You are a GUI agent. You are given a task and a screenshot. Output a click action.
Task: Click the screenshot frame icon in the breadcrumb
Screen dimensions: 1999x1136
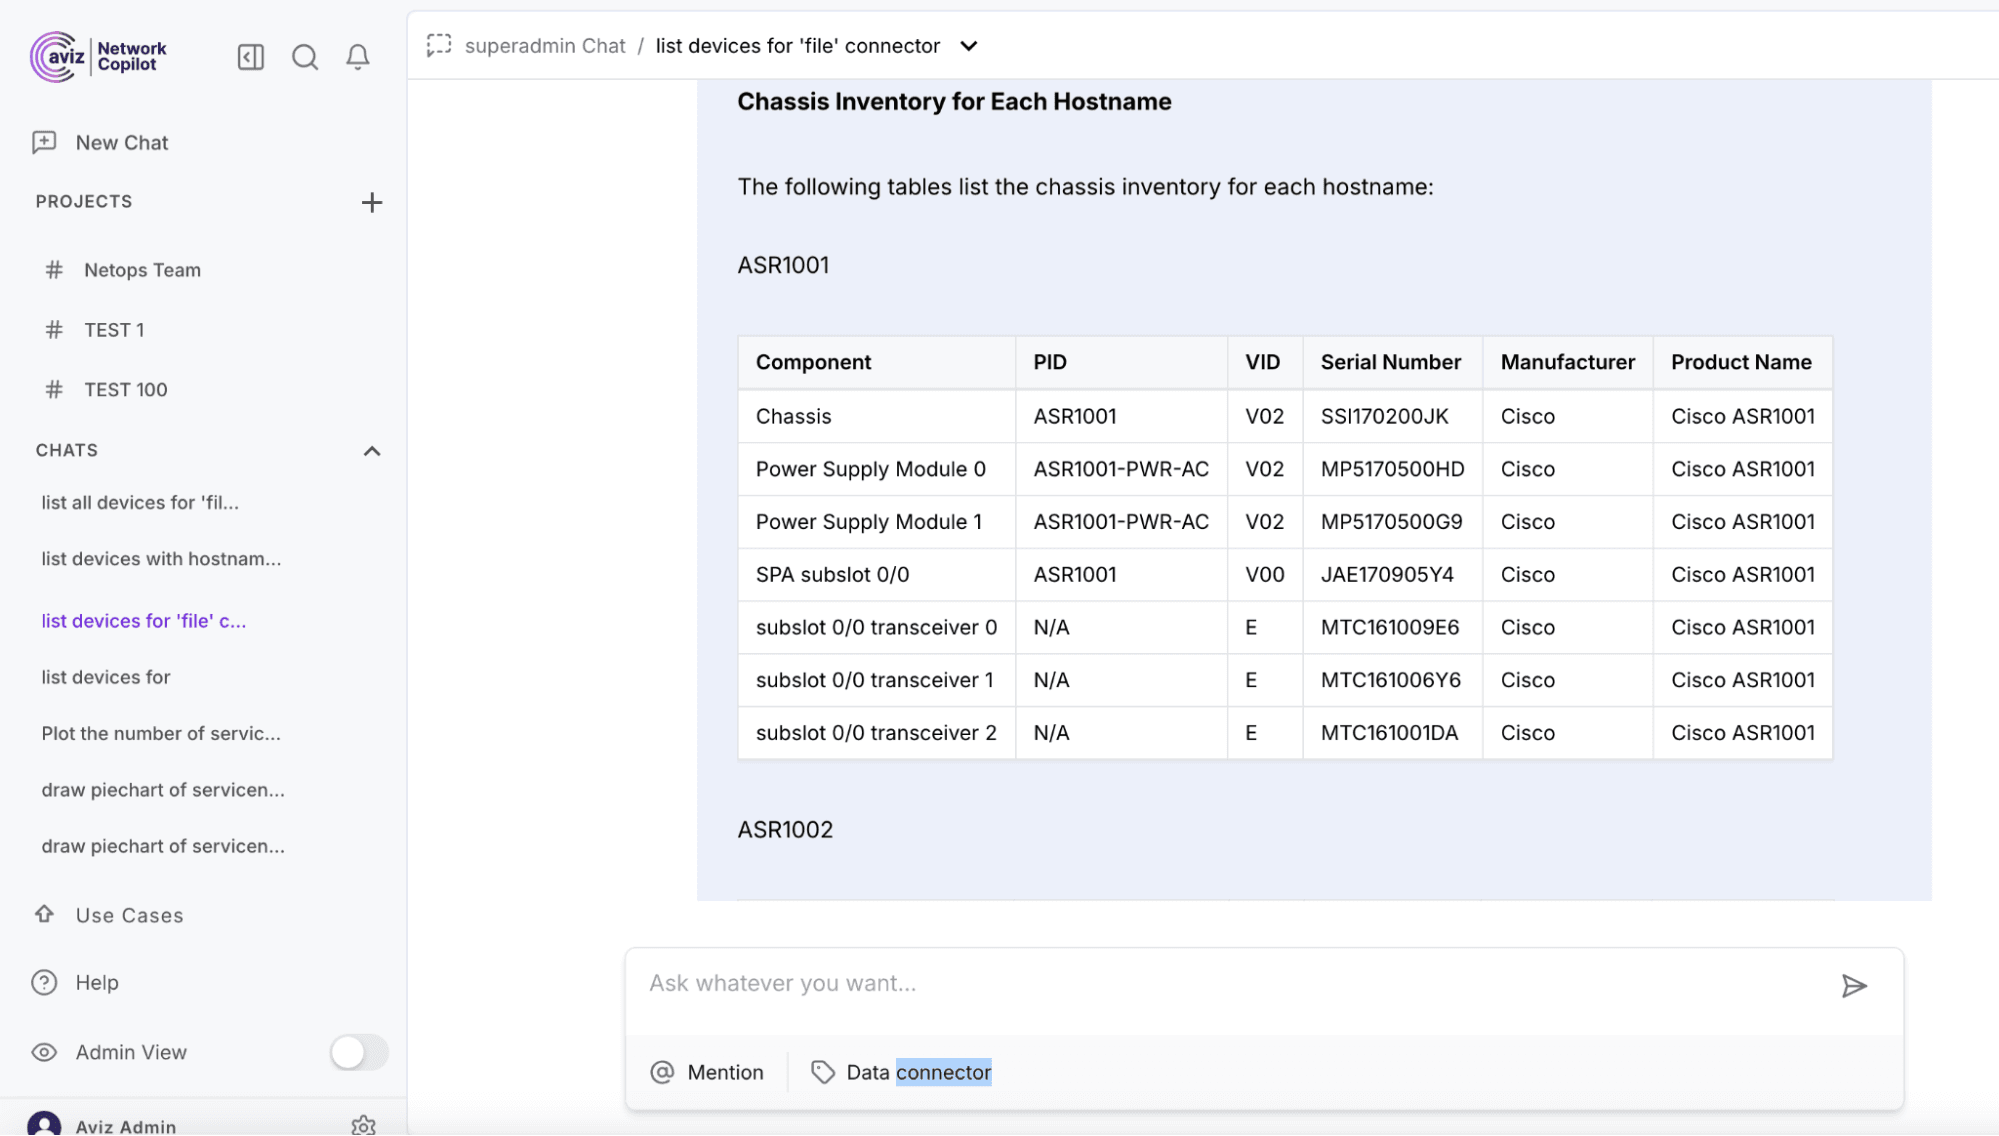(x=439, y=45)
